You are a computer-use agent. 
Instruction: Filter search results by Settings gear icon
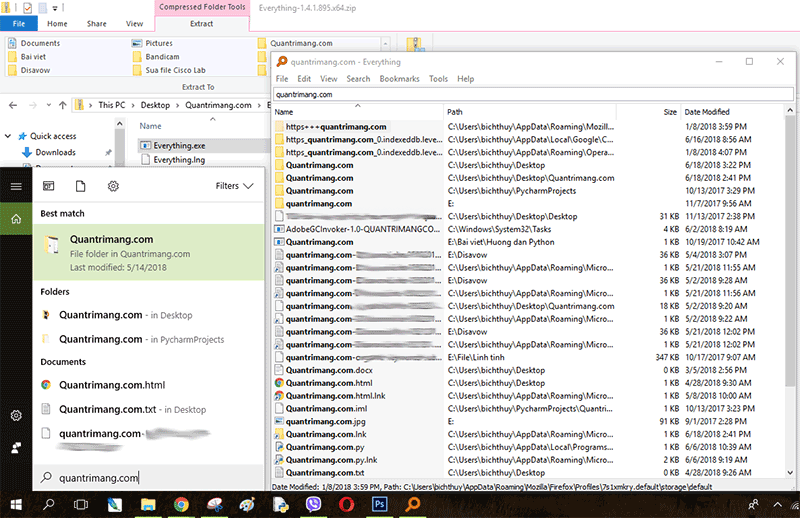tap(113, 186)
